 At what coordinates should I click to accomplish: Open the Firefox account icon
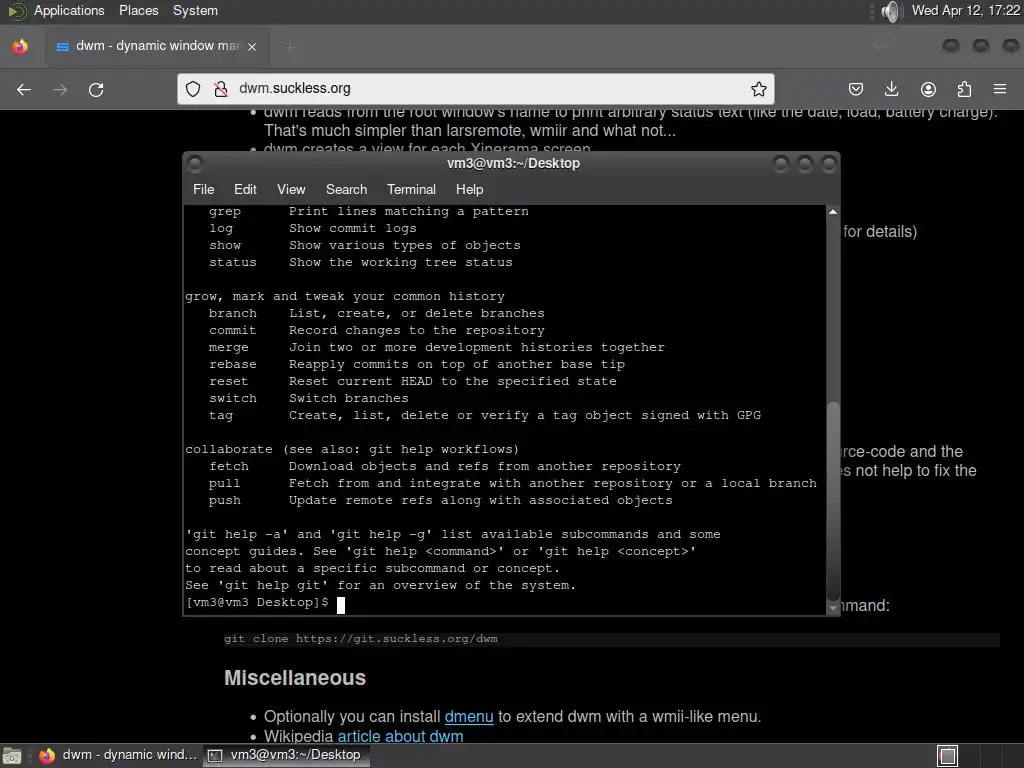tap(928, 89)
